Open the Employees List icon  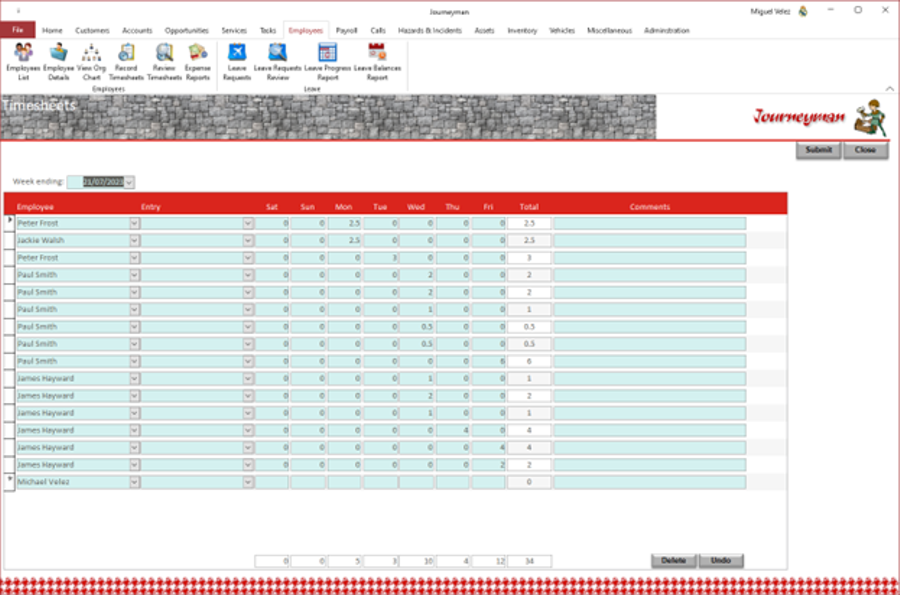23,62
